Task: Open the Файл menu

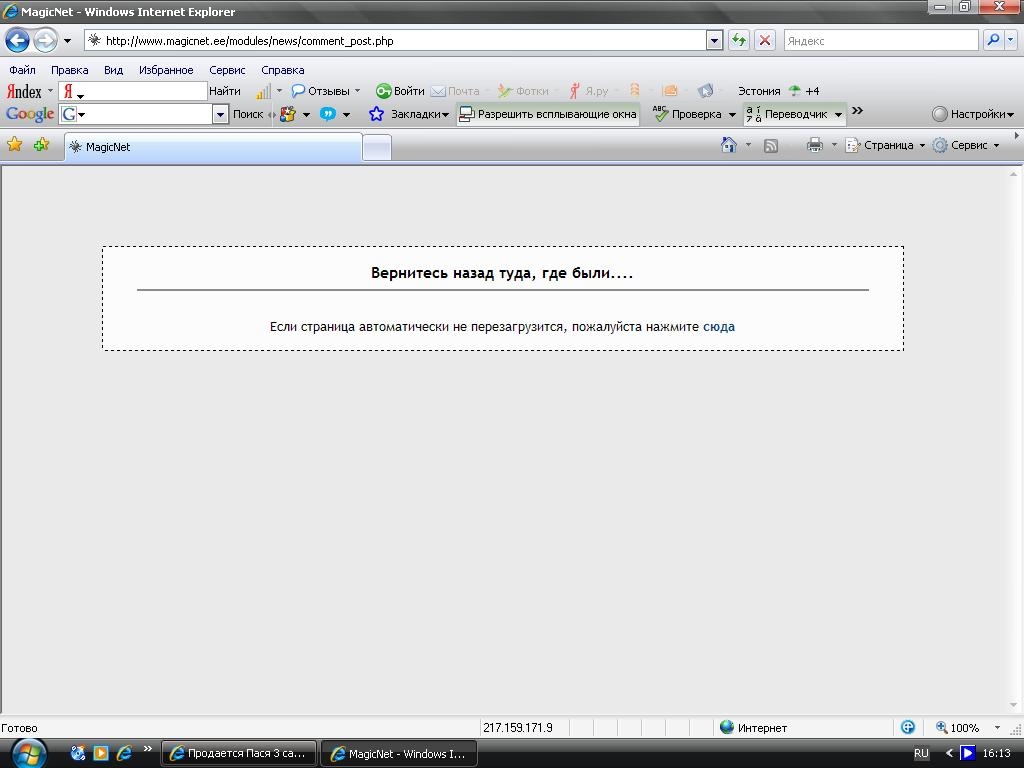Action: (x=22, y=70)
